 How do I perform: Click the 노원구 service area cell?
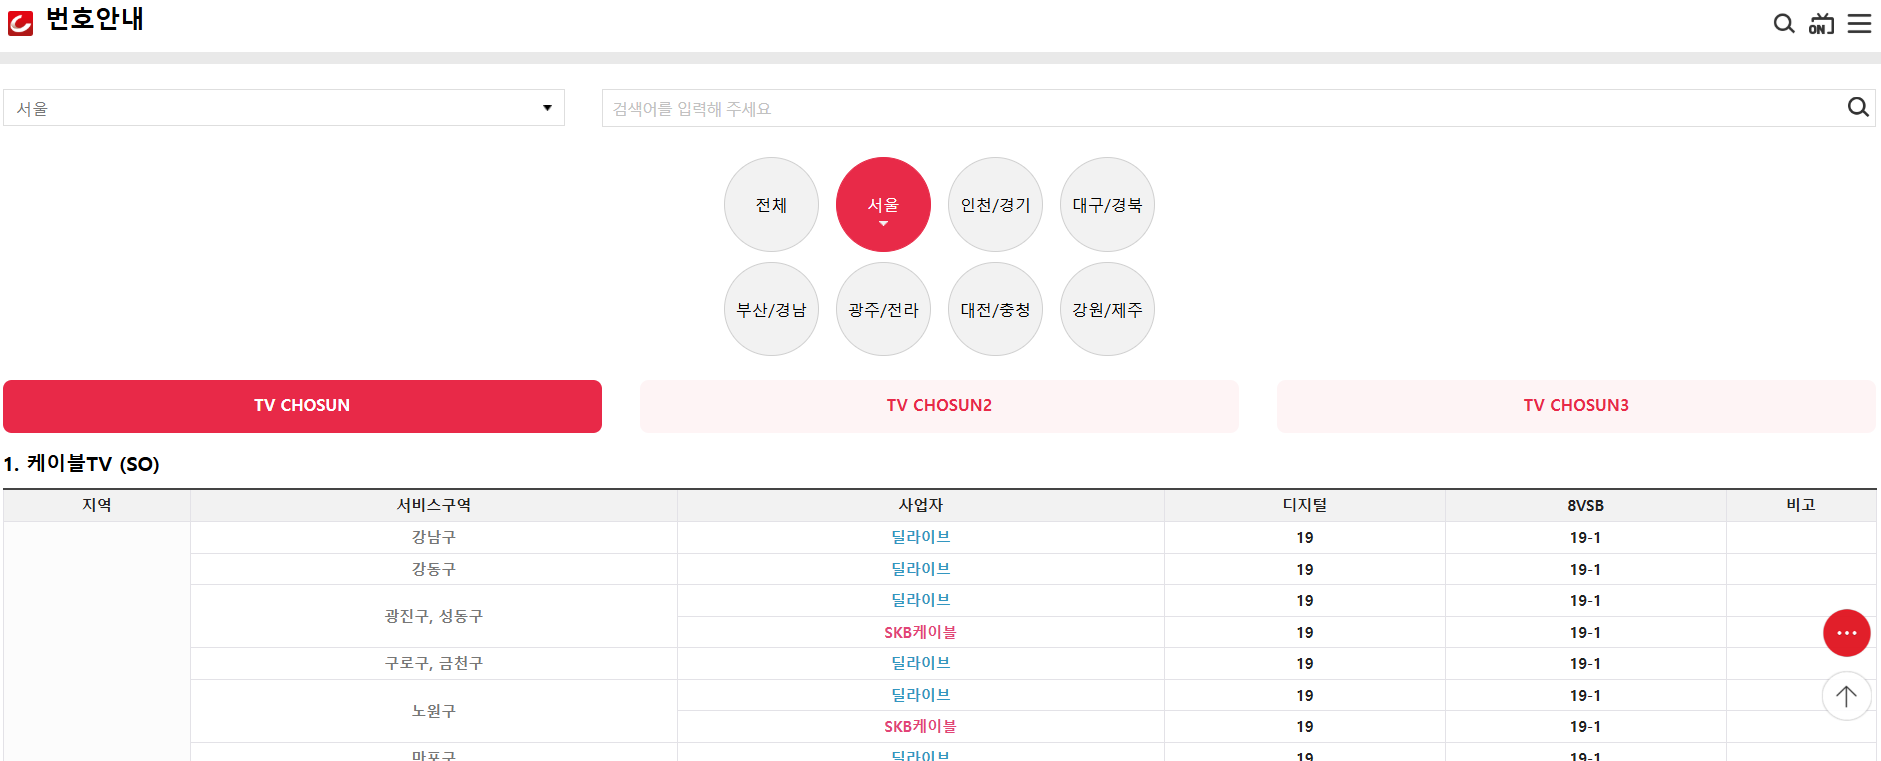434,711
